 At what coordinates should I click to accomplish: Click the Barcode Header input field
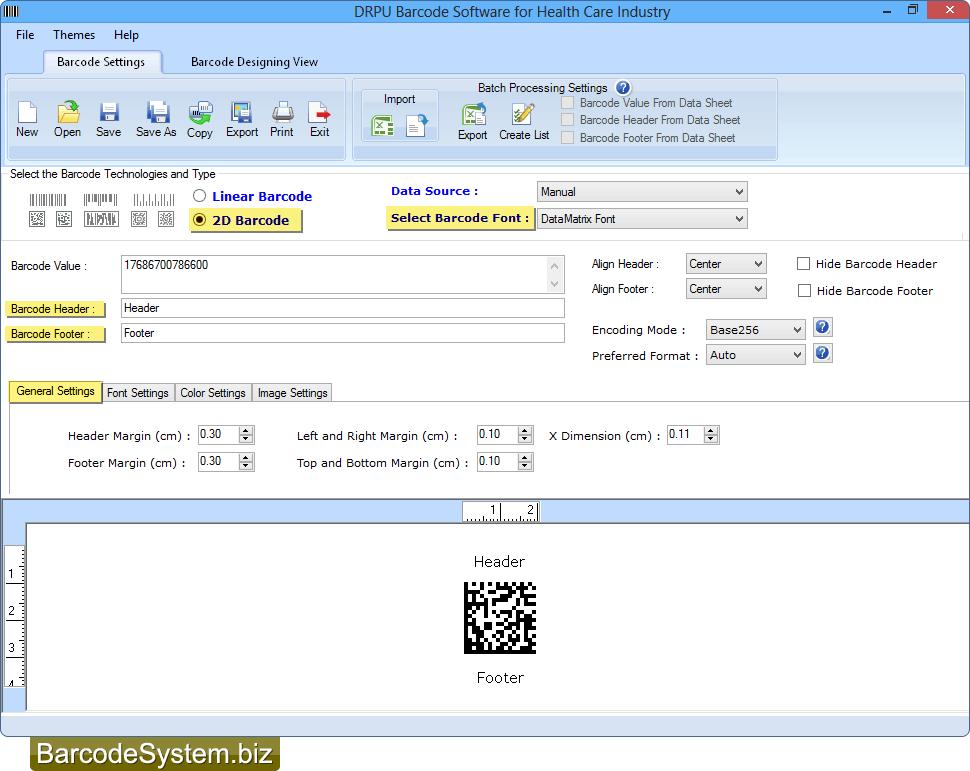pos(343,308)
